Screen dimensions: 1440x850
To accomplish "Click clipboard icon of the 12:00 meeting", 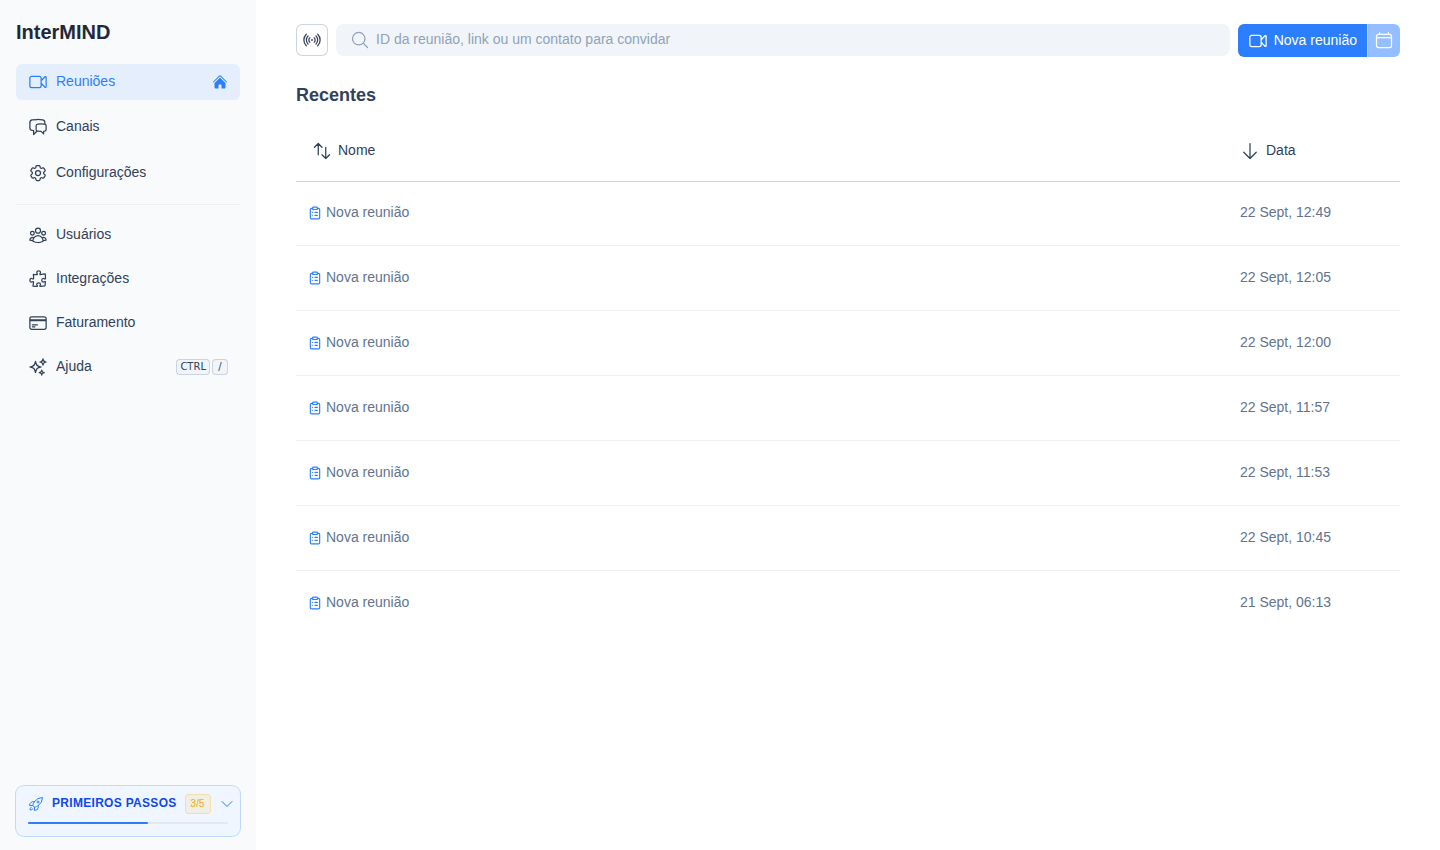I will pos(315,343).
